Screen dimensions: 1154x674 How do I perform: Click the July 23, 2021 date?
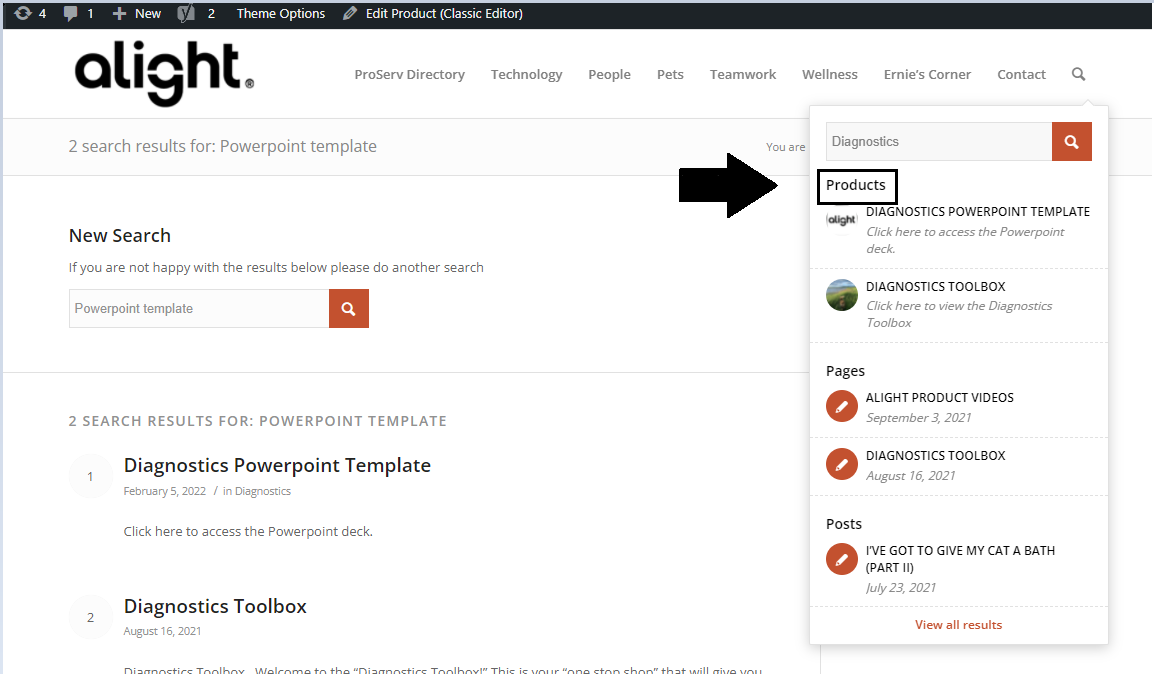coord(901,588)
